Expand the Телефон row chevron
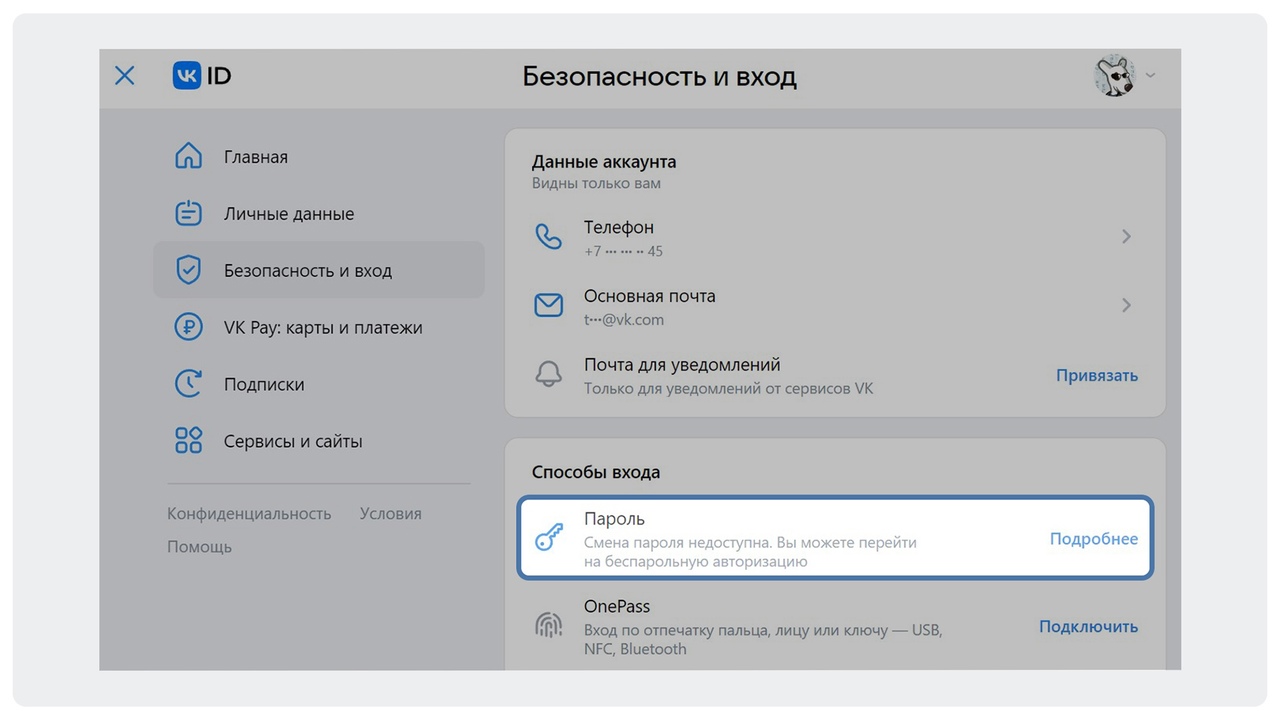Screen dimensions: 1280x720 (x=1126, y=237)
